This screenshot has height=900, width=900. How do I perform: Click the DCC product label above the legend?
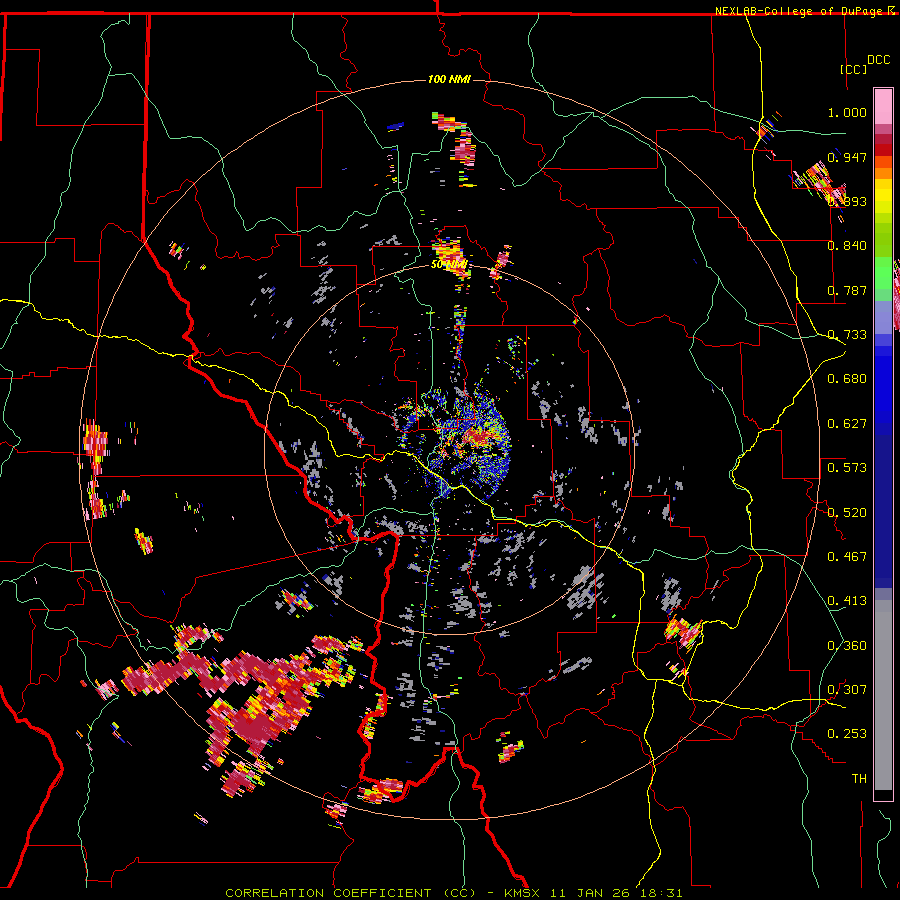[878, 60]
